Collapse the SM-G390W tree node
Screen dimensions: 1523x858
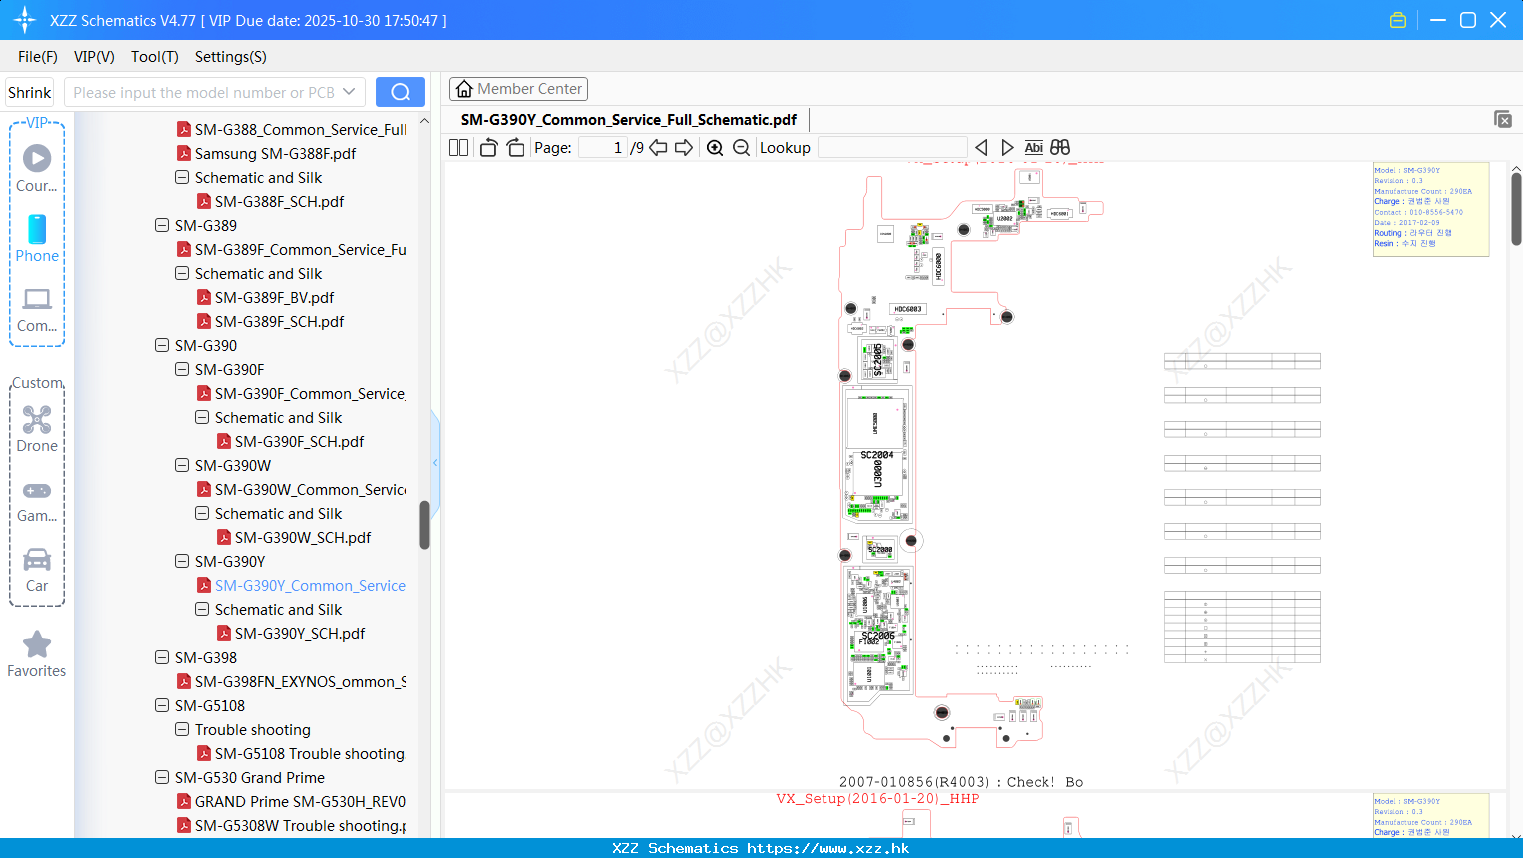[182, 465]
